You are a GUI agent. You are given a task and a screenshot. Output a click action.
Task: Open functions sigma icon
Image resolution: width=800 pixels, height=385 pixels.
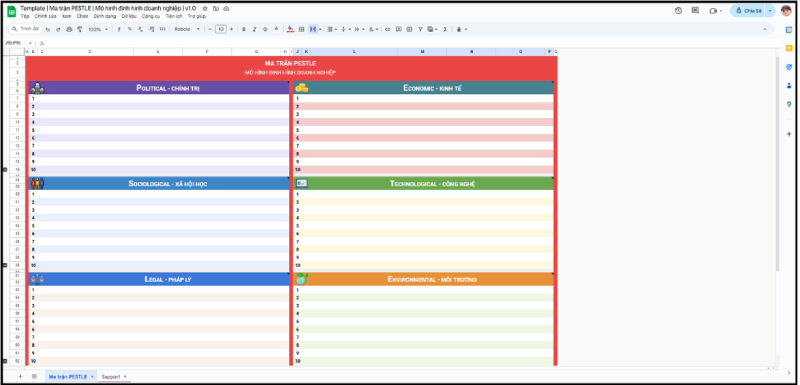tap(445, 30)
